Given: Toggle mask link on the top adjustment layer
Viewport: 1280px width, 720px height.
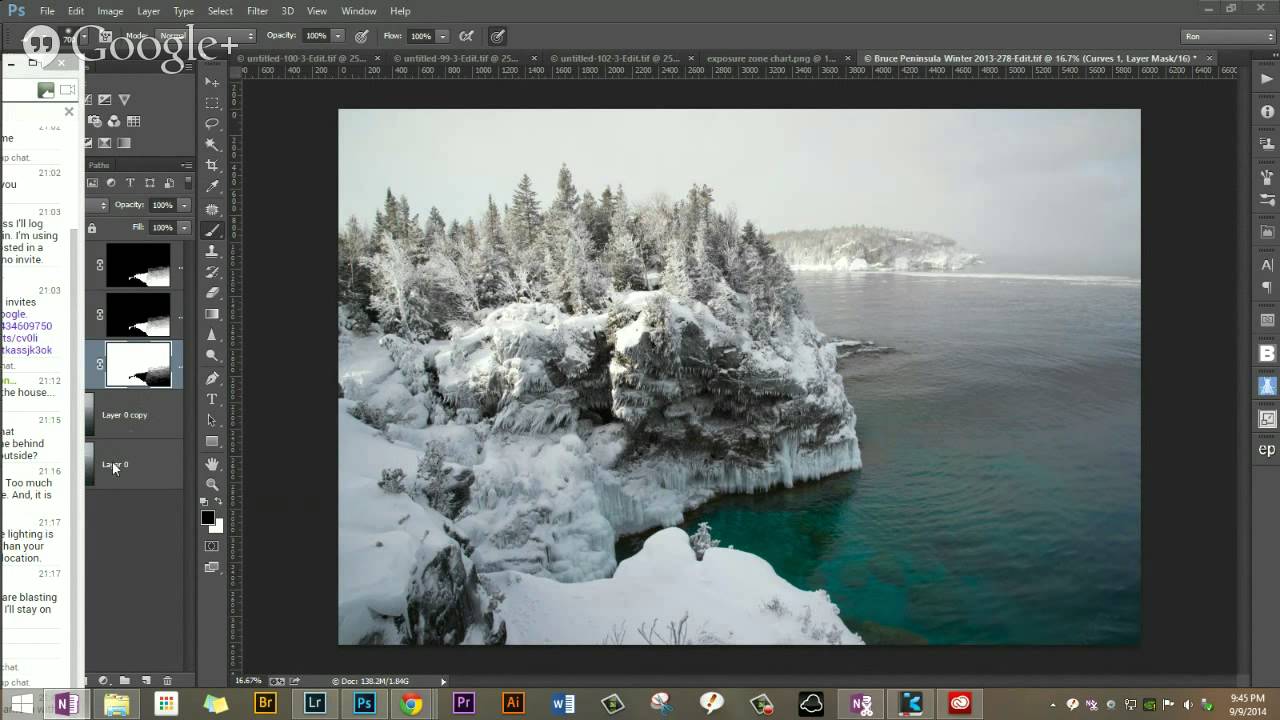Looking at the screenshot, I should 99,265.
